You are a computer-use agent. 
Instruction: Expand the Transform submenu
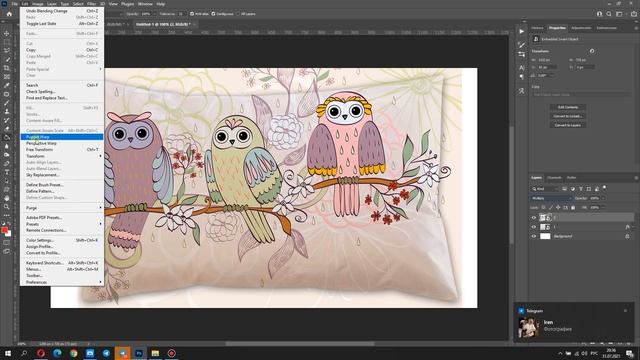pyautogui.click(x=62, y=156)
